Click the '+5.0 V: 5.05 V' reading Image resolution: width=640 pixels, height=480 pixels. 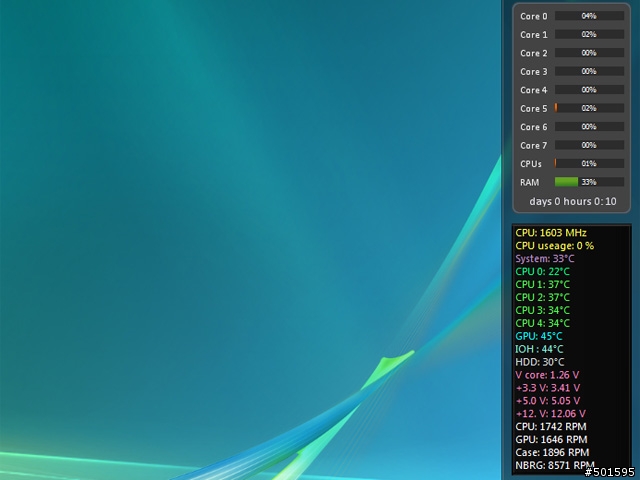pyautogui.click(x=547, y=401)
